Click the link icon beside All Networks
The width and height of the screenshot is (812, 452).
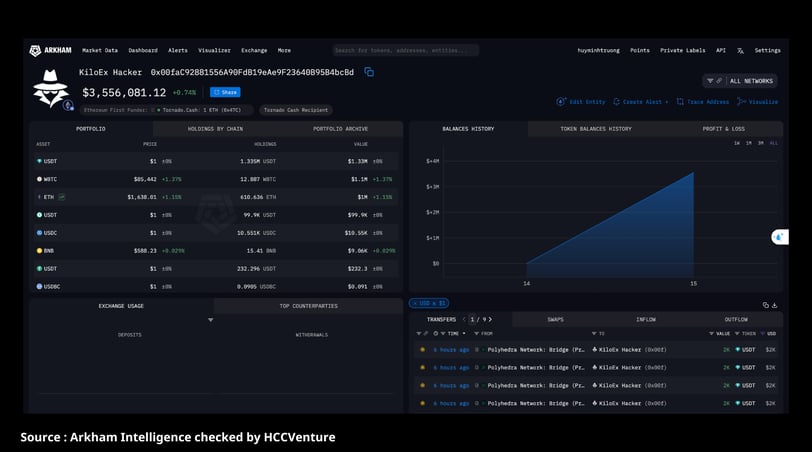point(719,81)
